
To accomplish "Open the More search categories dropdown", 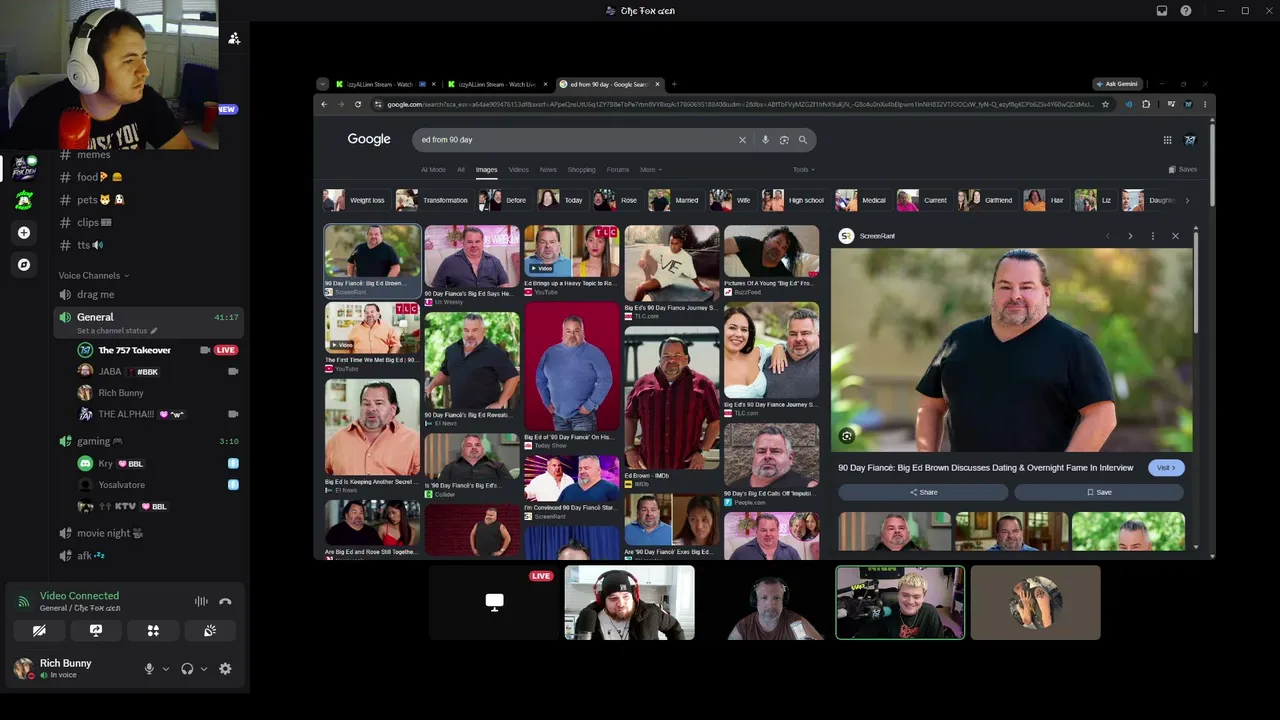I will pyautogui.click(x=651, y=170).
